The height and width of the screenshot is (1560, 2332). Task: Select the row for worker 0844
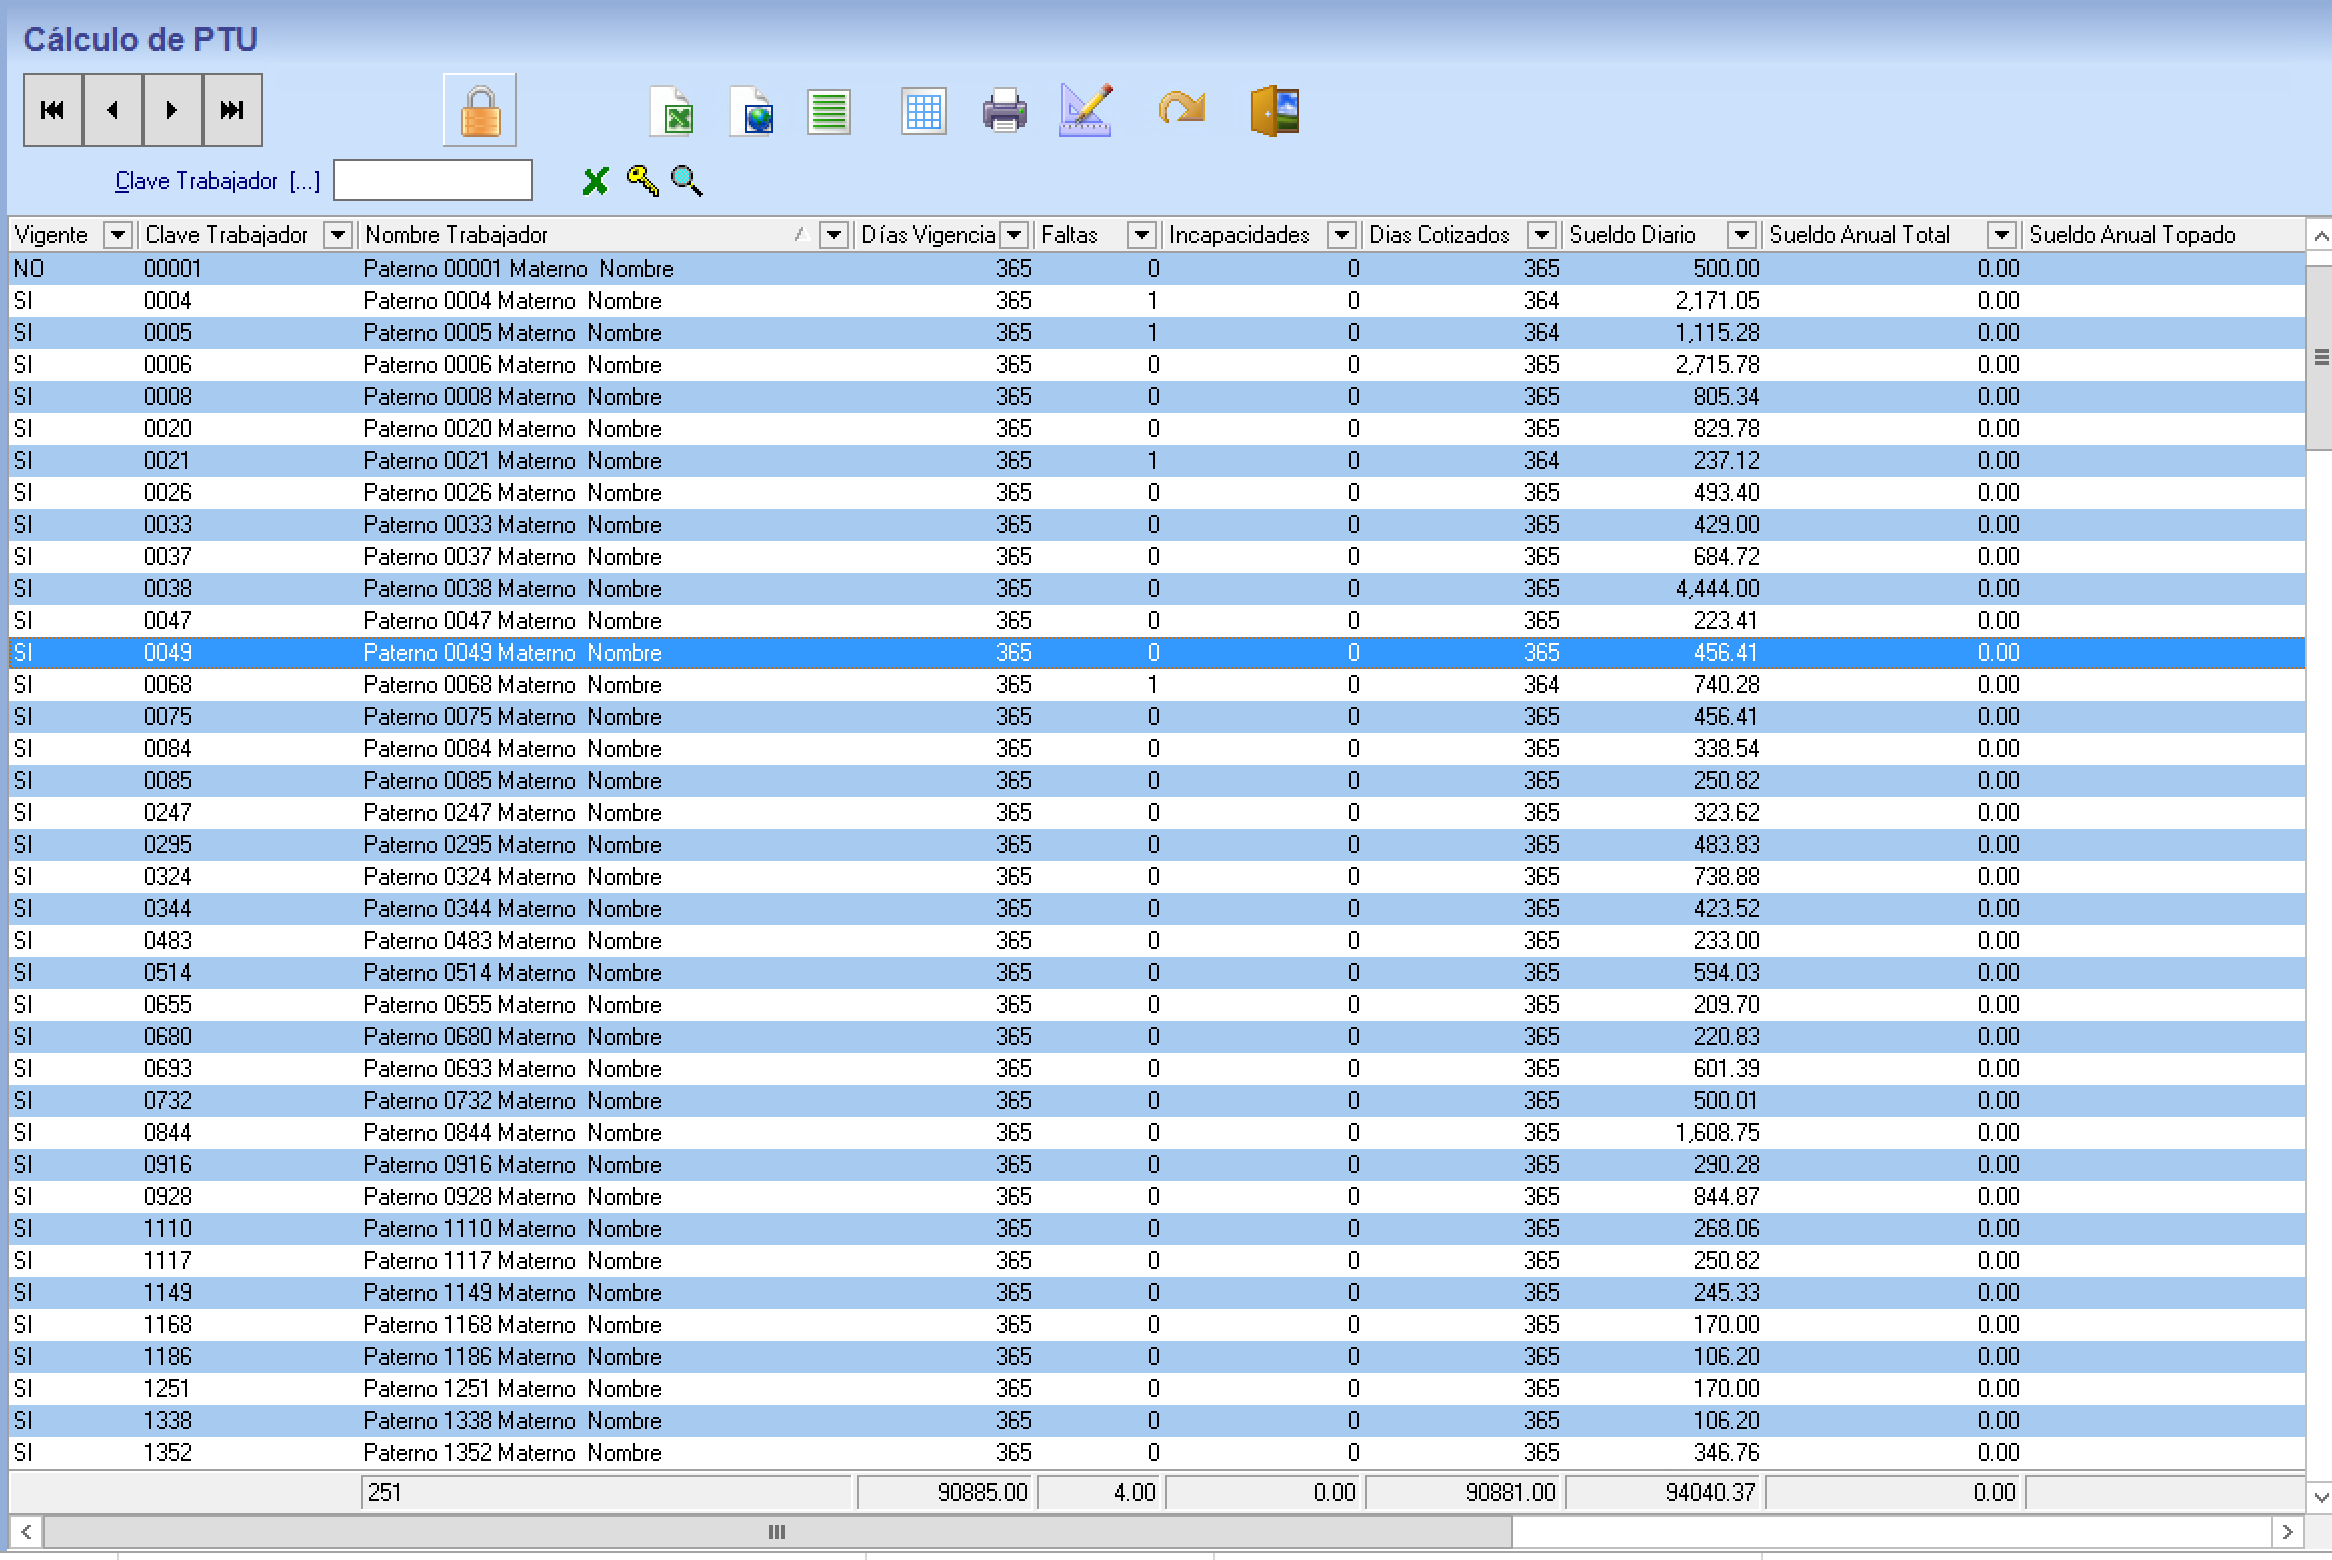coord(512,1133)
